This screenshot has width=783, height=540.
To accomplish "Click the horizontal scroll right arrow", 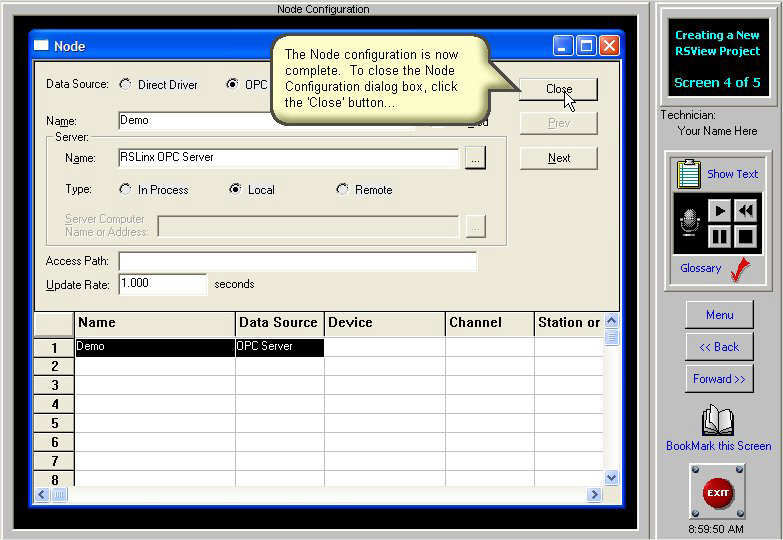I will tap(594, 495).
